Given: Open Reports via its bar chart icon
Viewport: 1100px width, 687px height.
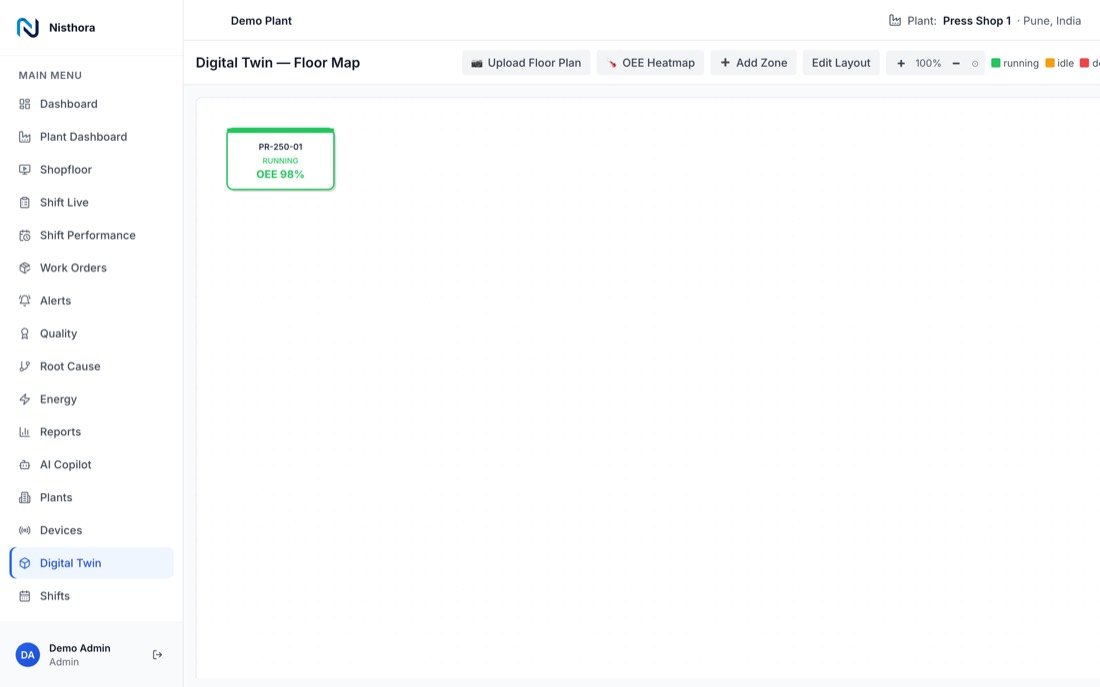Looking at the screenshot, I should [x=25, y=432].
